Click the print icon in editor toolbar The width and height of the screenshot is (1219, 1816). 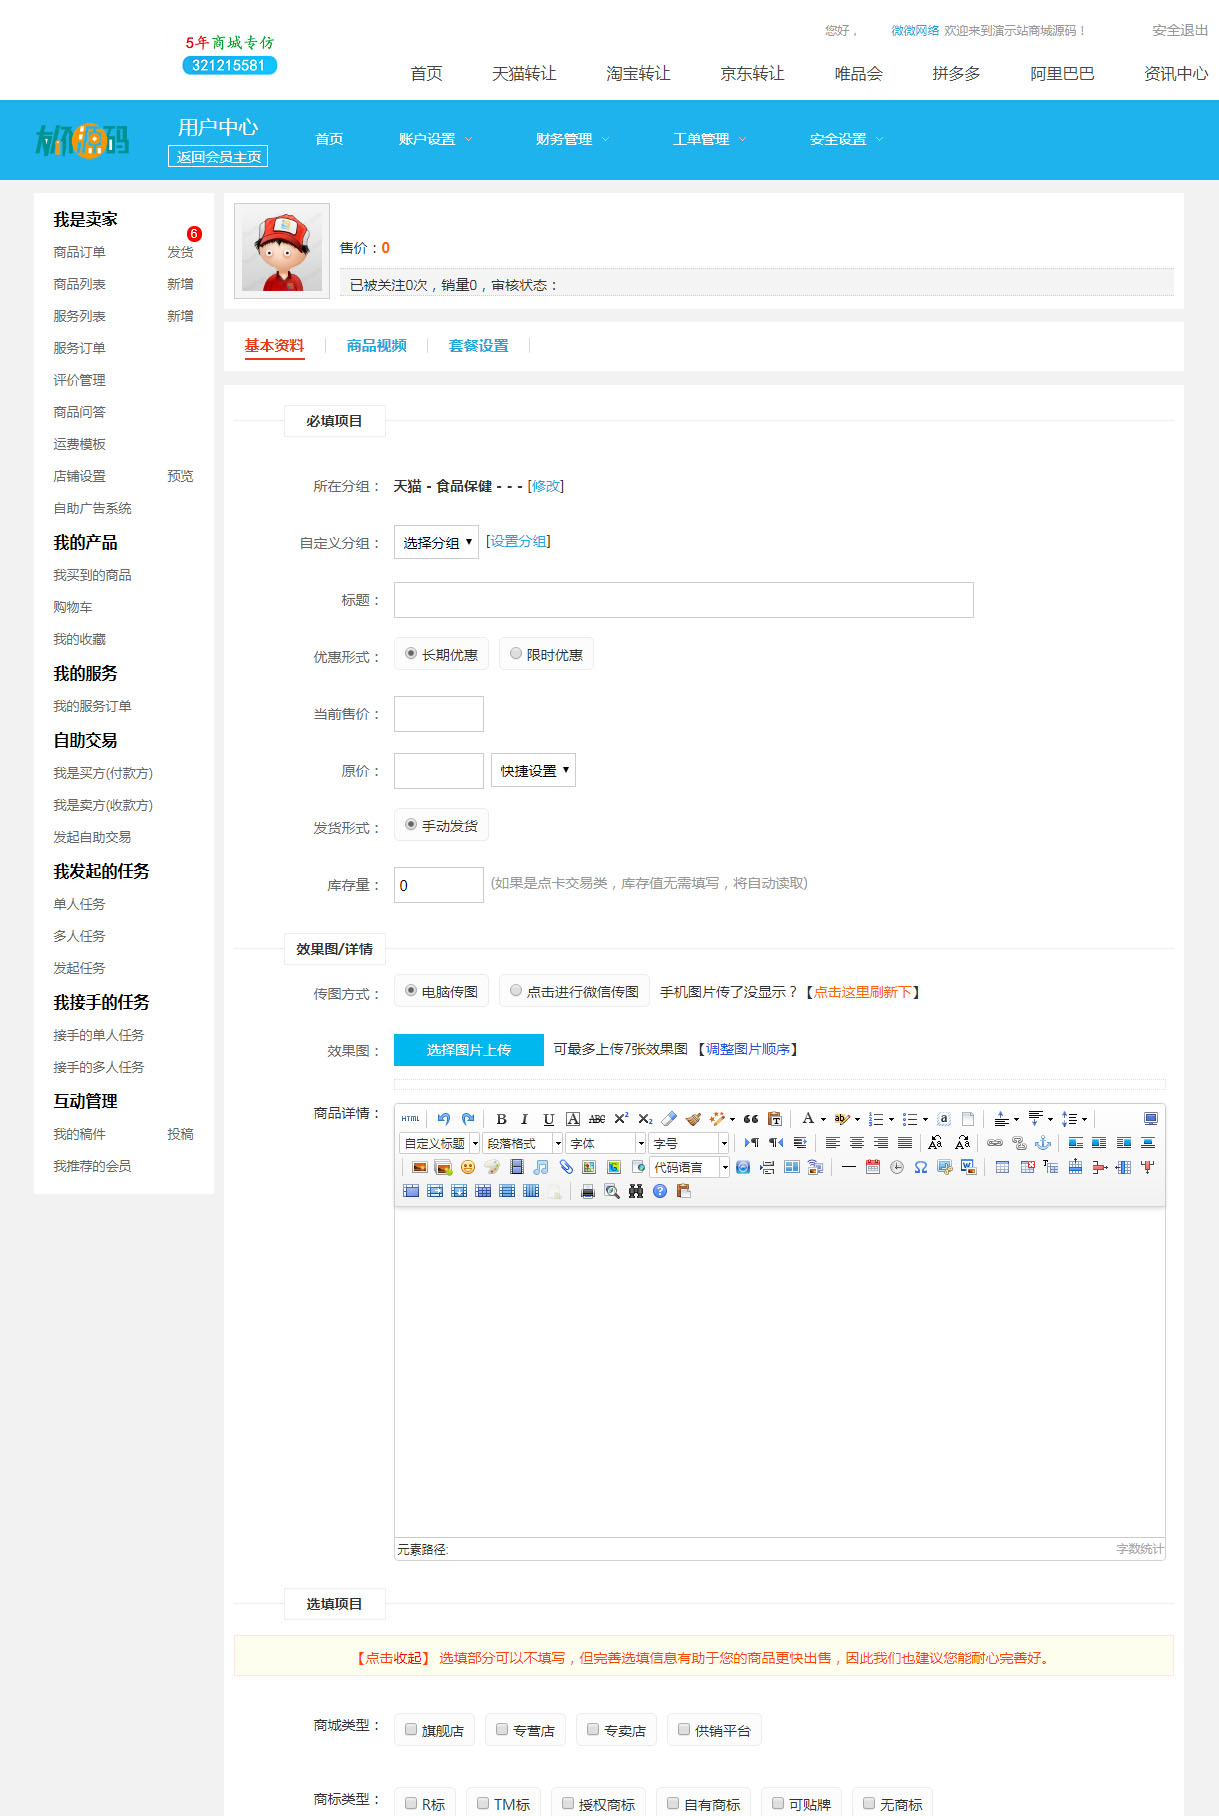pos(588,1191)
